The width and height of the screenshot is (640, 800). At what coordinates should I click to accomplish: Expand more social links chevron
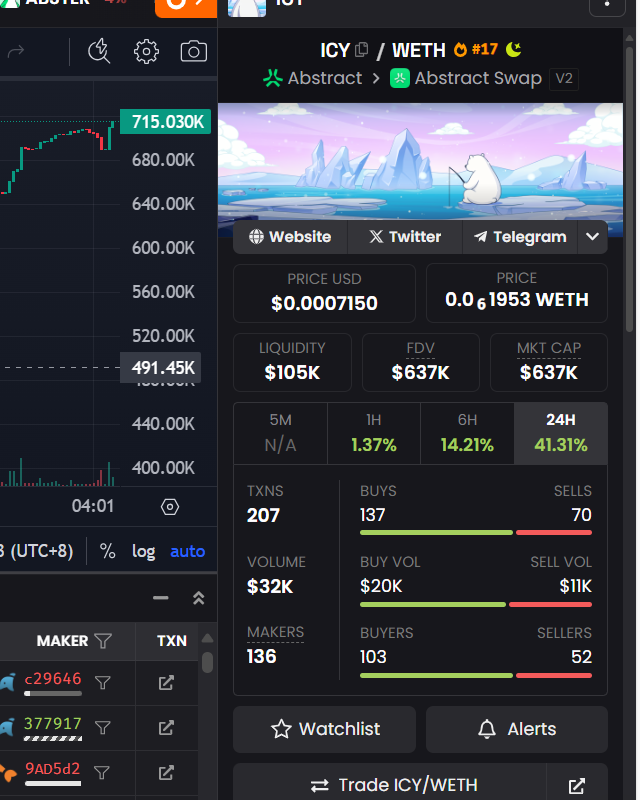pyautogui.click(x=593, y=237)
